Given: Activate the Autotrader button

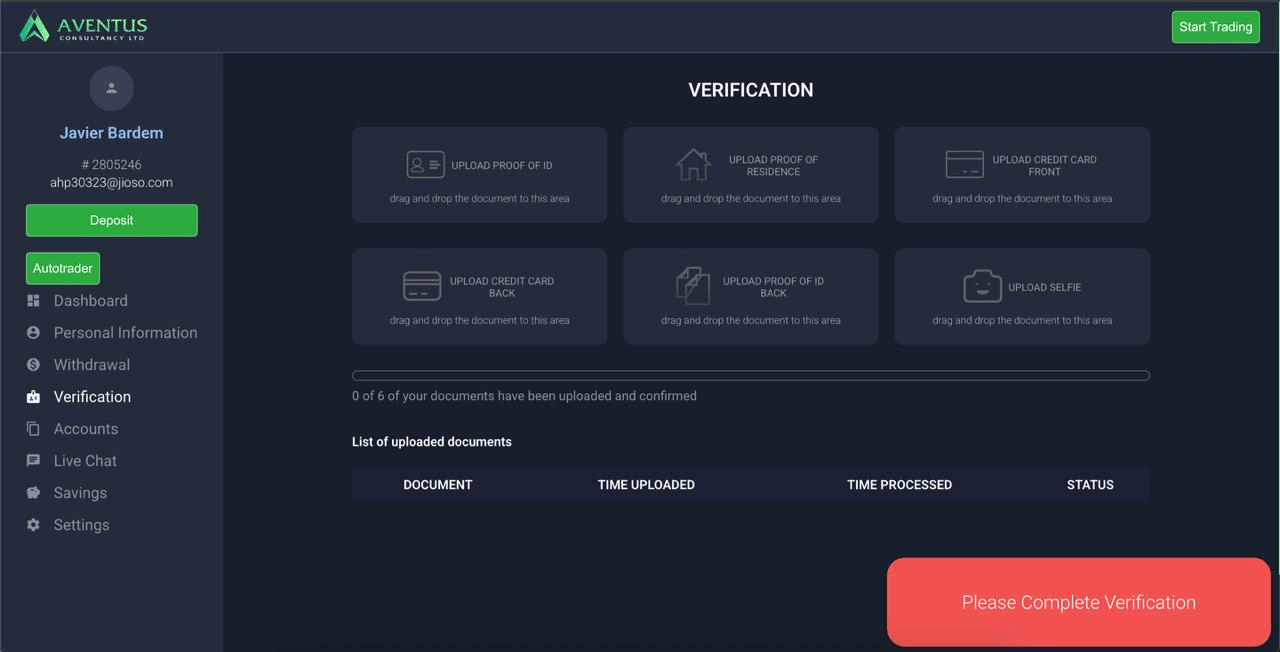Looking at the screenshot, I should 62,268.
